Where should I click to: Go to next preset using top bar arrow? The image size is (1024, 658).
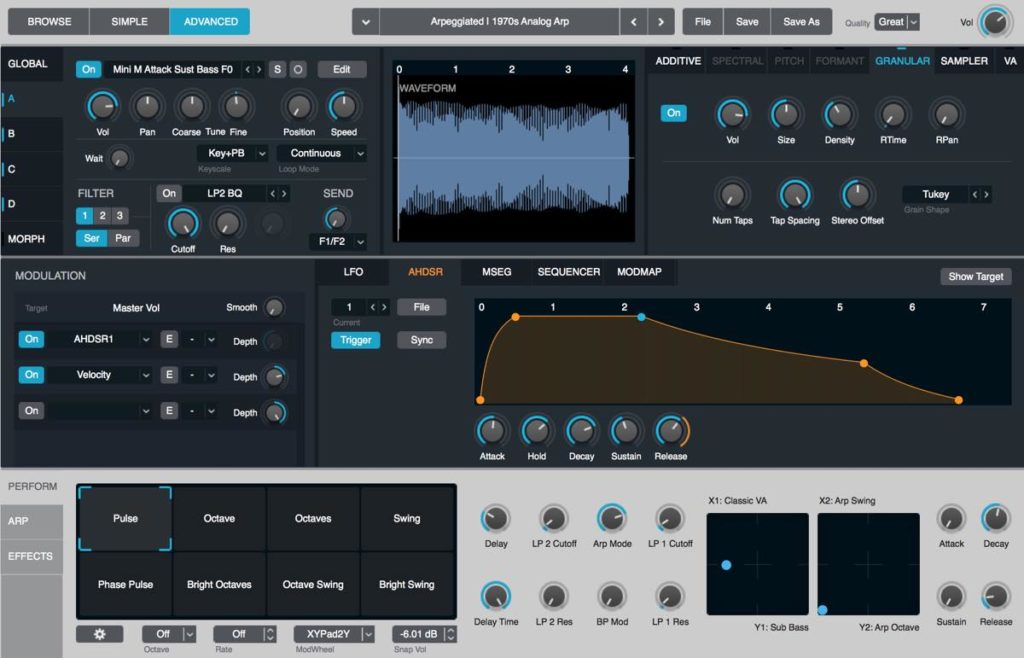point(660,21)
